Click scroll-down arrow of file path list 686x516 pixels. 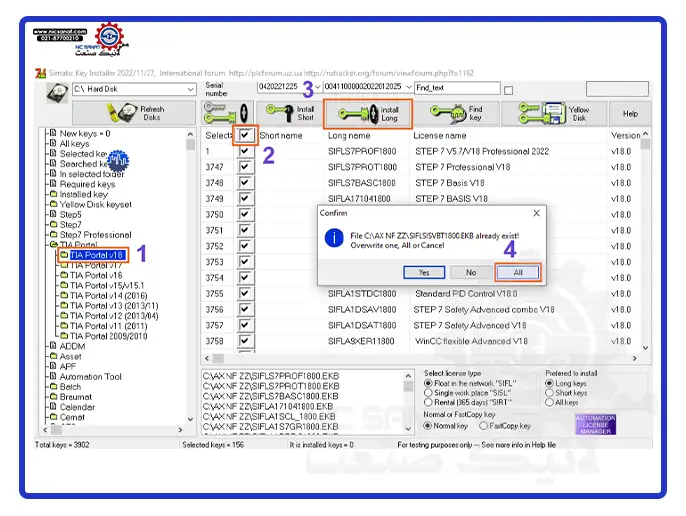(x=408, y=429)
